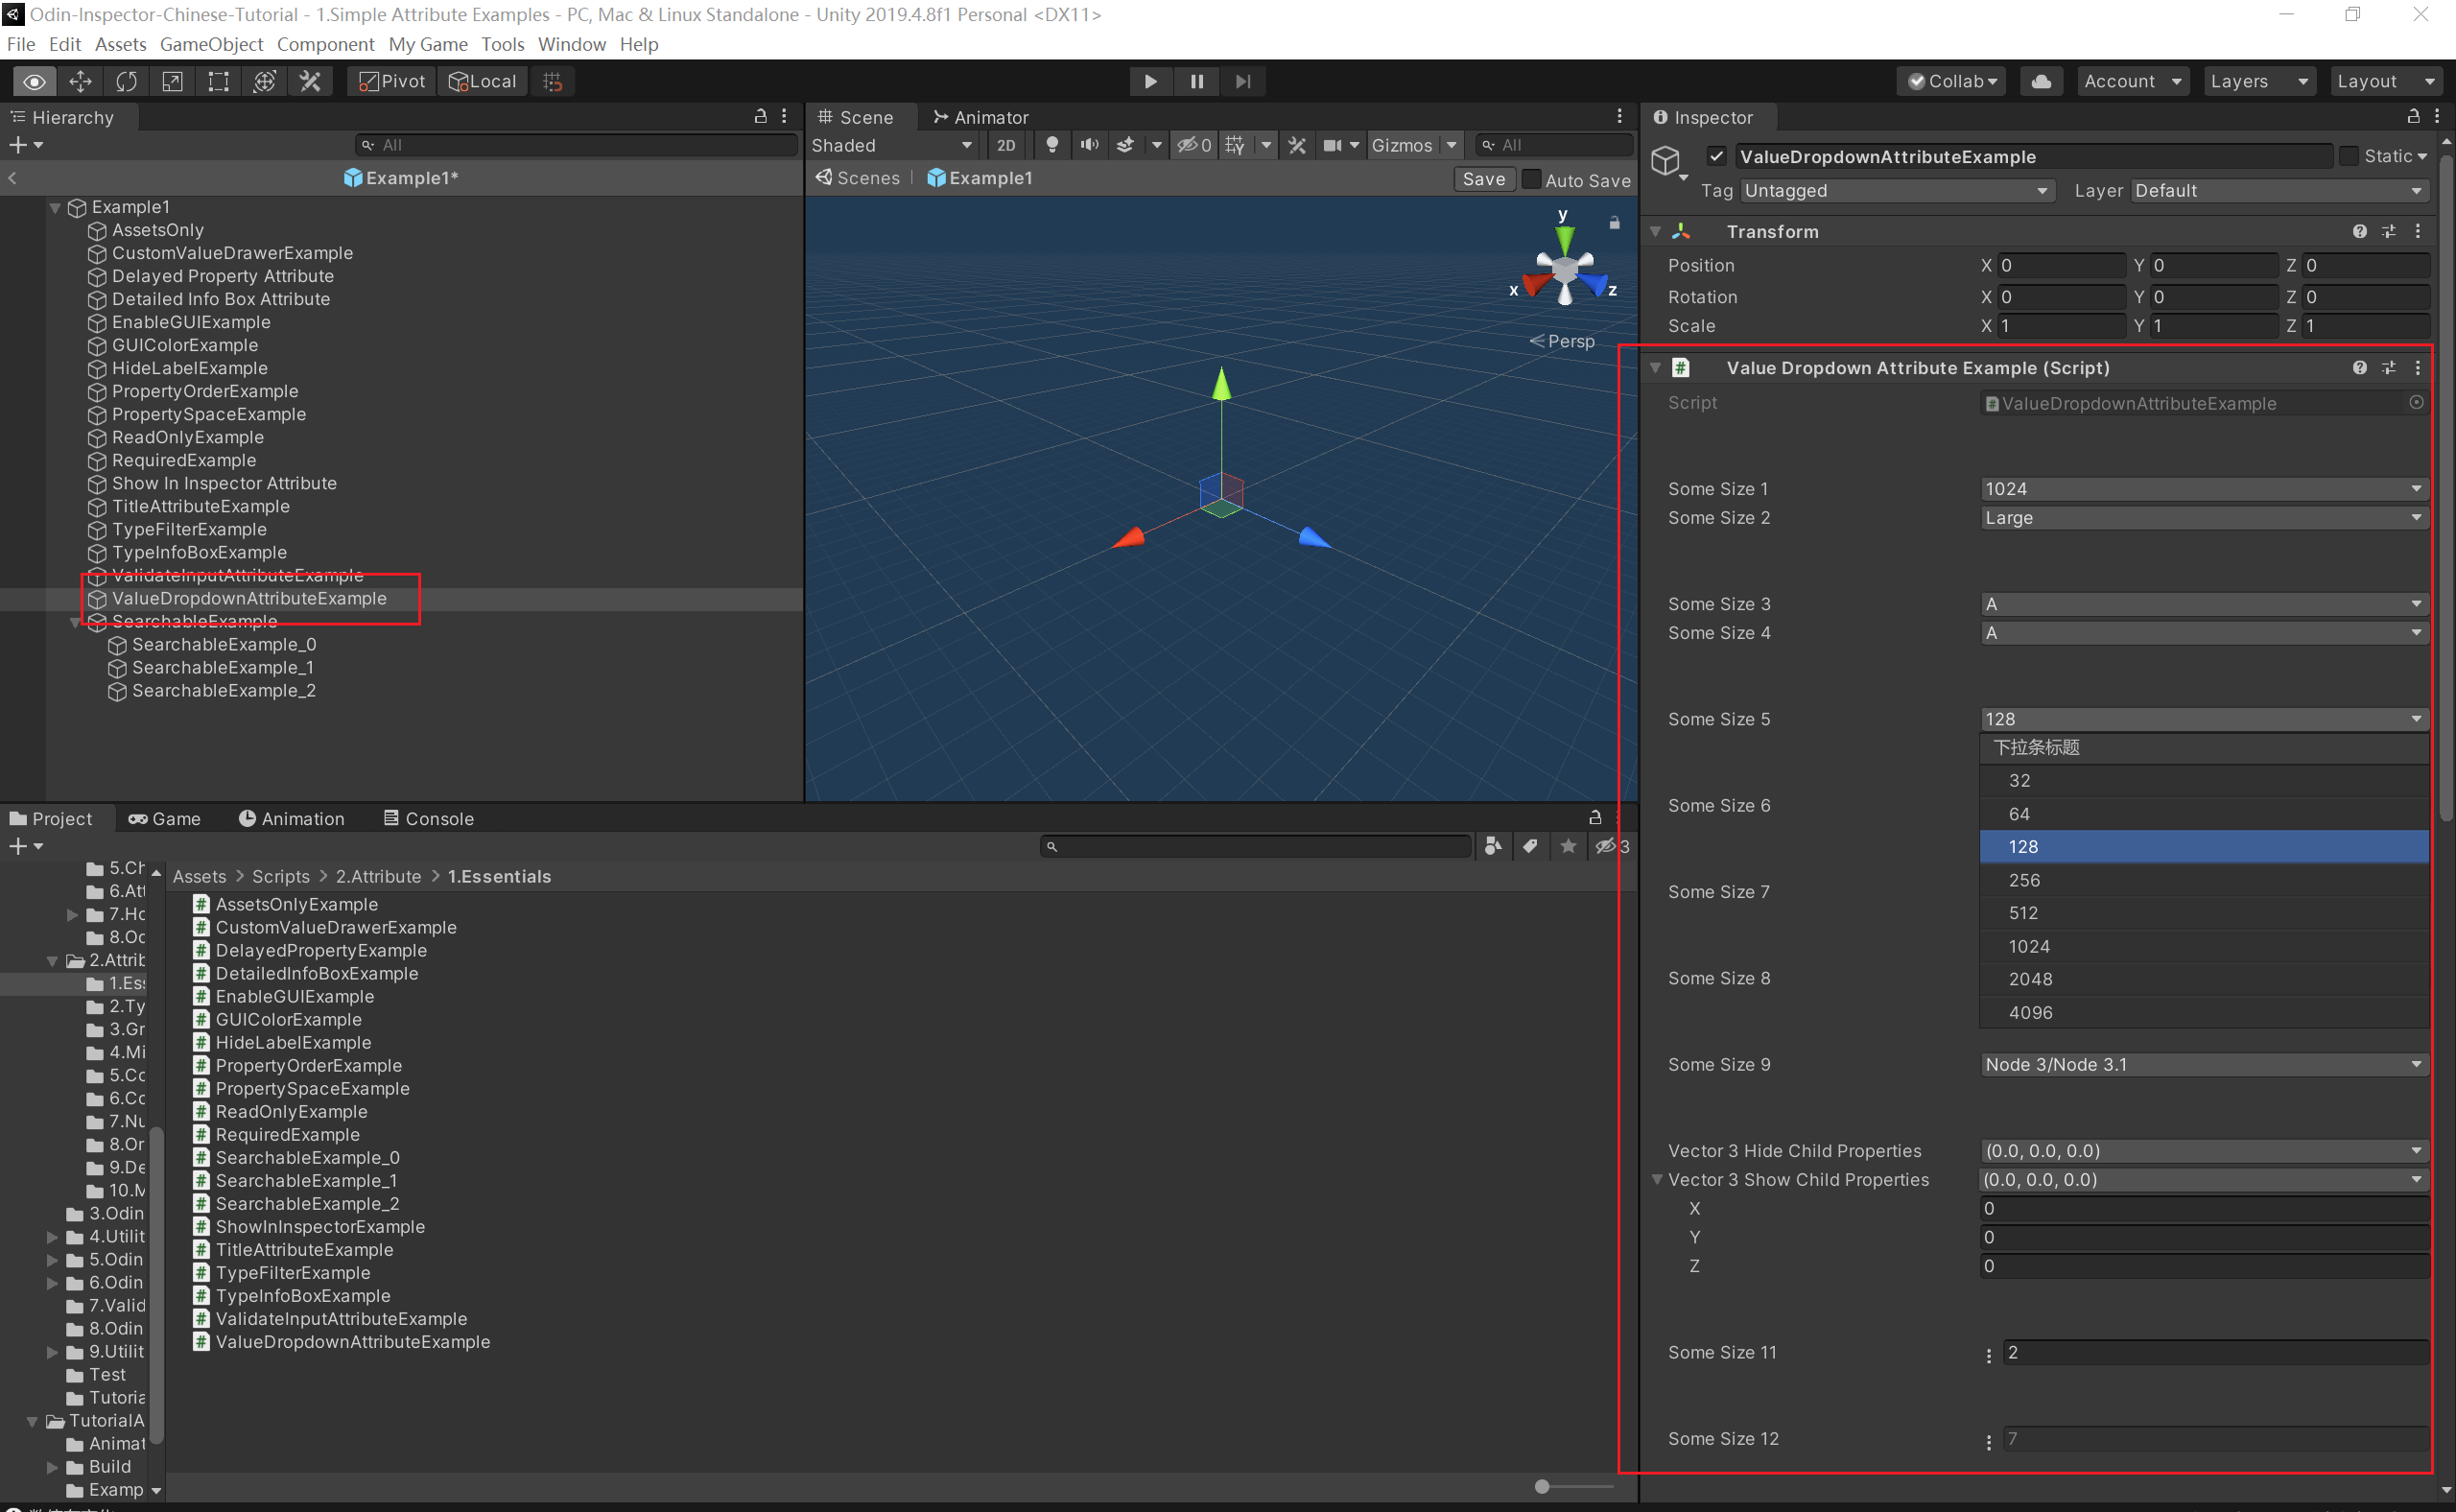Lock the Inspector panel
This screenshot has height=1512, width=2456.
(x=2413, y=116)
